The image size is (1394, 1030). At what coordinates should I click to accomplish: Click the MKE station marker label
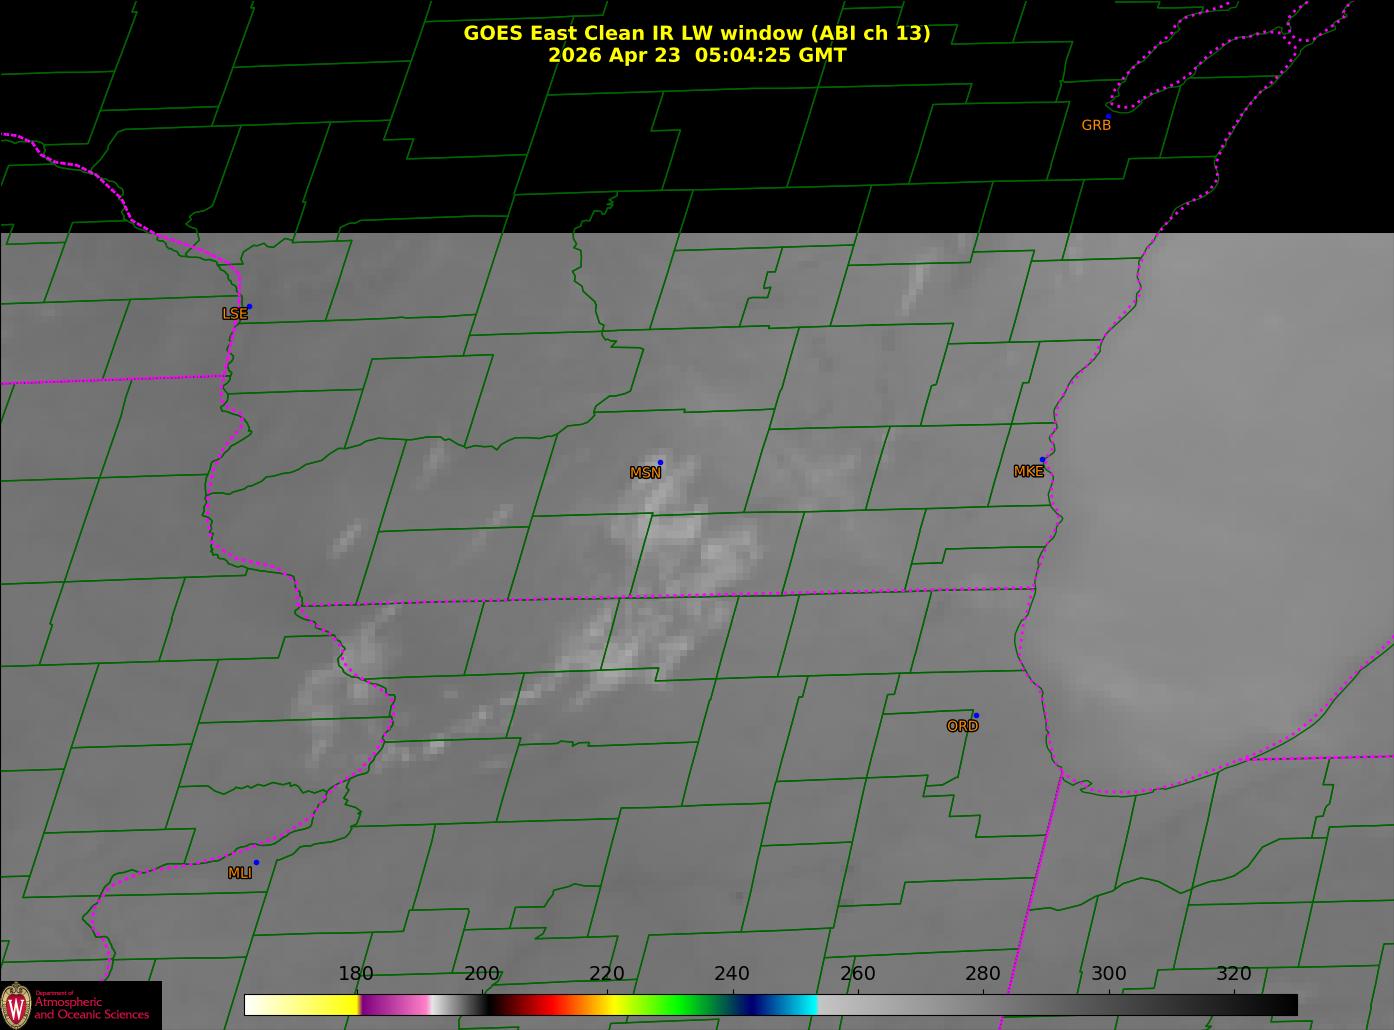click(1028, 471)
